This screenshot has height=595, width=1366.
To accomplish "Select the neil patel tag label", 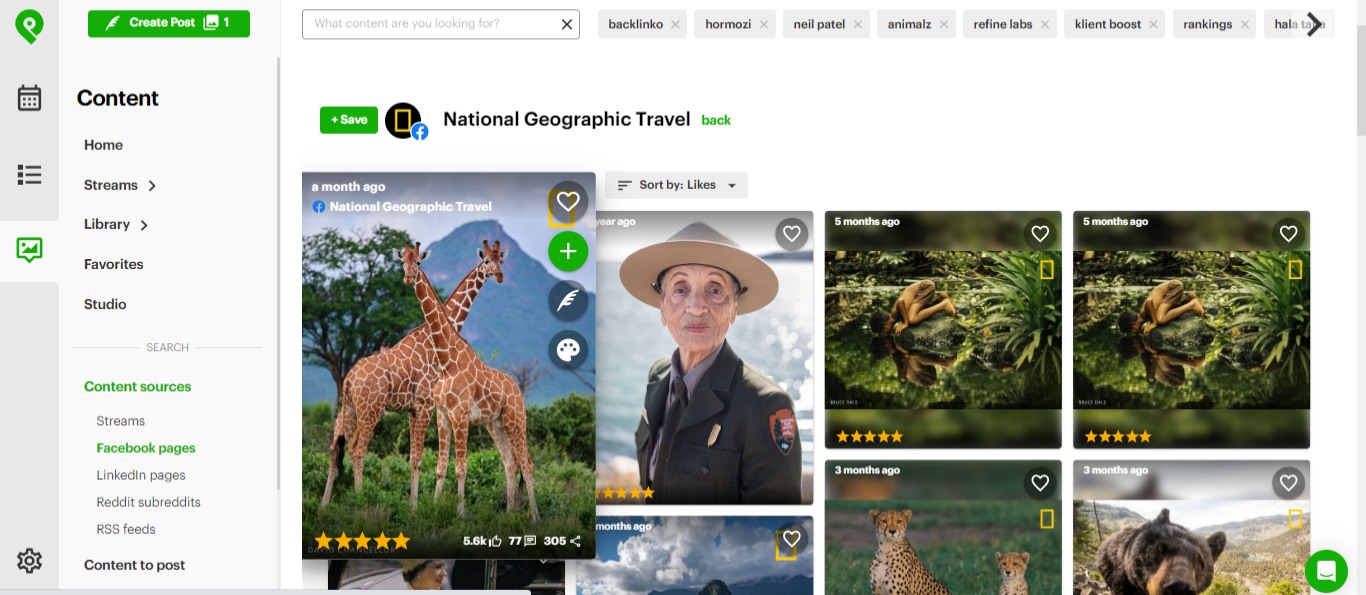I will (x=819, y=24).
